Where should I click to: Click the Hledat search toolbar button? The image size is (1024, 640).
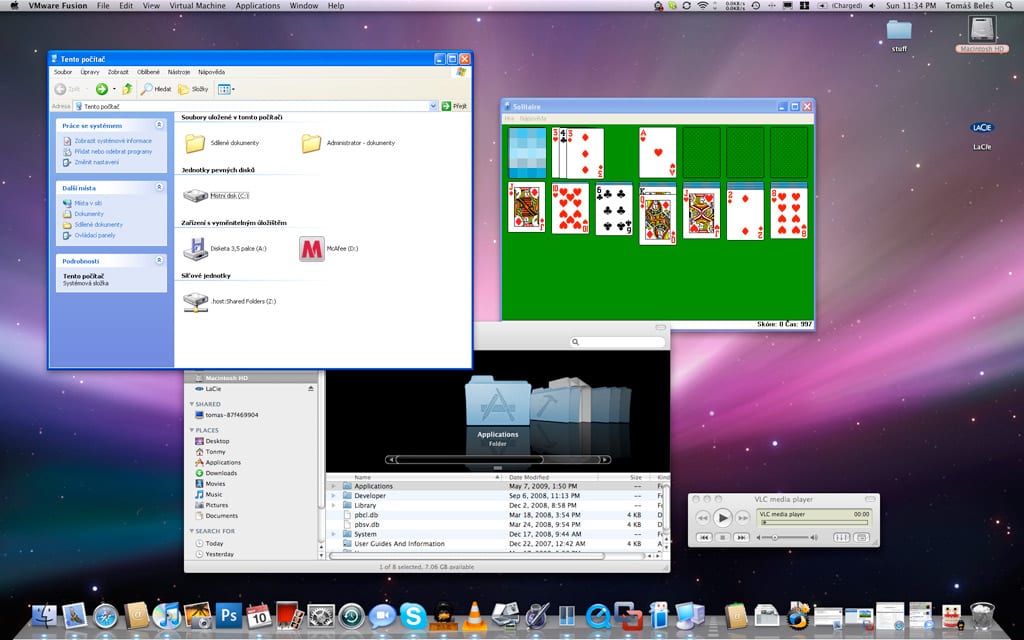[156, 89]
